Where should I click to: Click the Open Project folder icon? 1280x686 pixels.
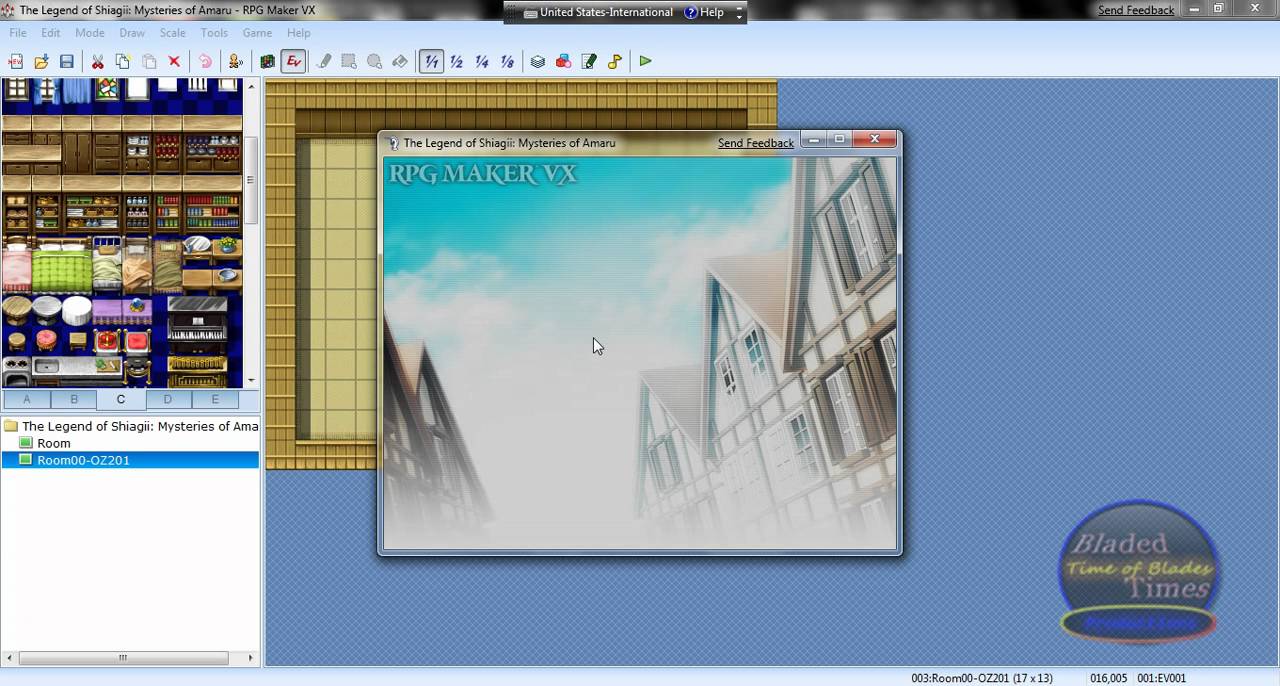click(41, 61)
